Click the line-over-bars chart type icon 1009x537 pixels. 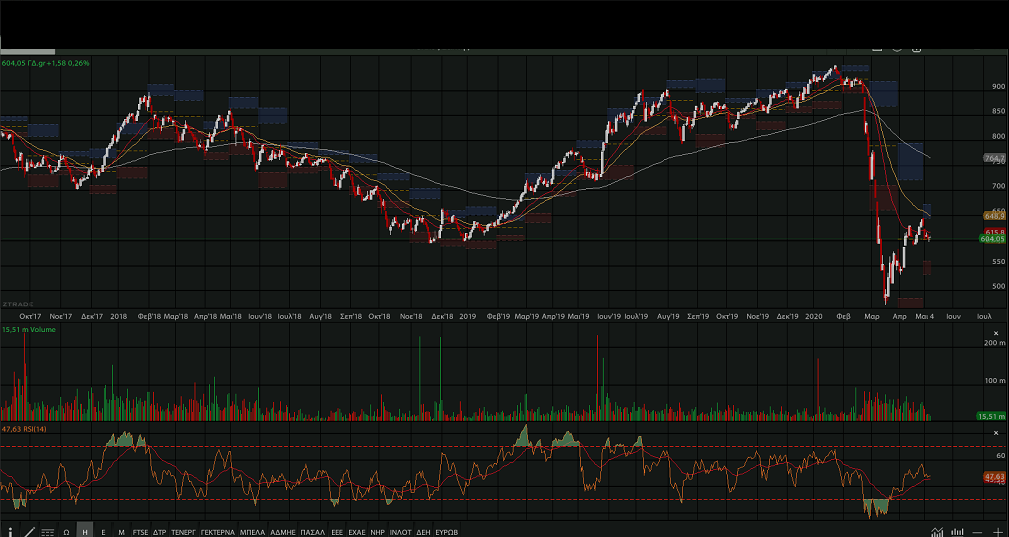[937, 531]
